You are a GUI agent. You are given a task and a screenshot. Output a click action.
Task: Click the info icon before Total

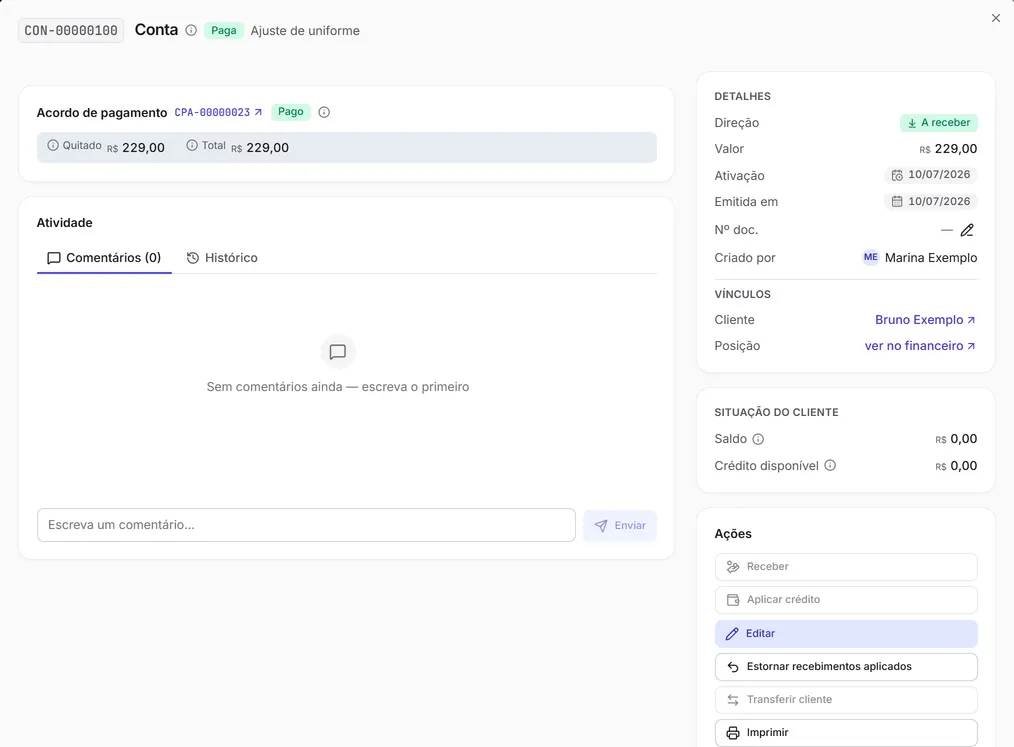pos(192,146)
